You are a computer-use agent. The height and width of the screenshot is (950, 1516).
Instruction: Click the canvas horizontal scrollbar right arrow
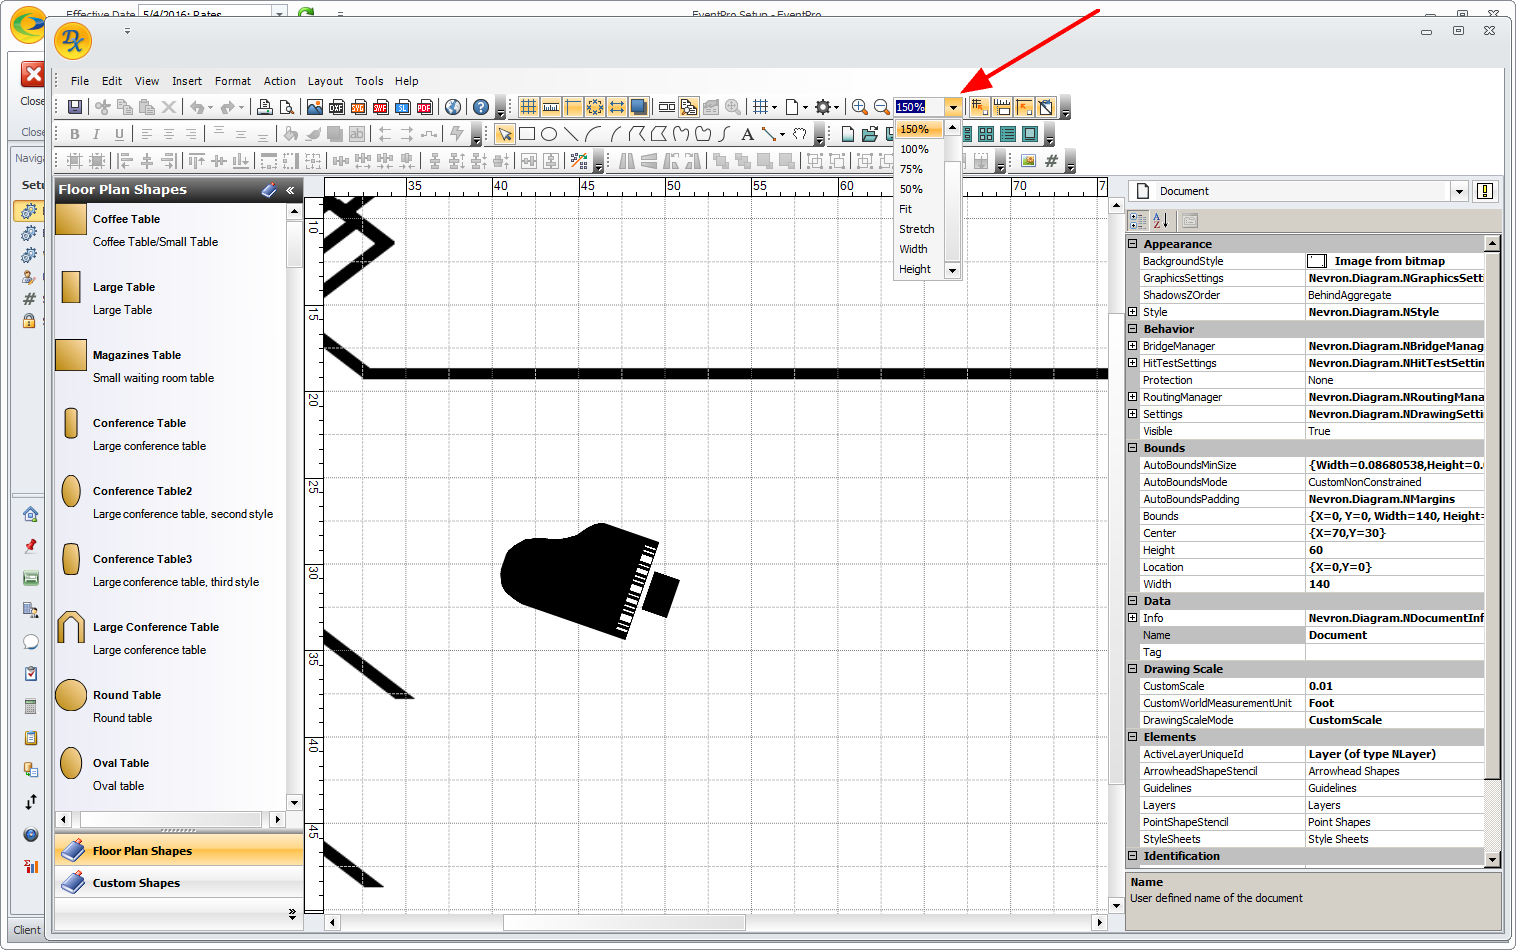(x=1100, y=922)
